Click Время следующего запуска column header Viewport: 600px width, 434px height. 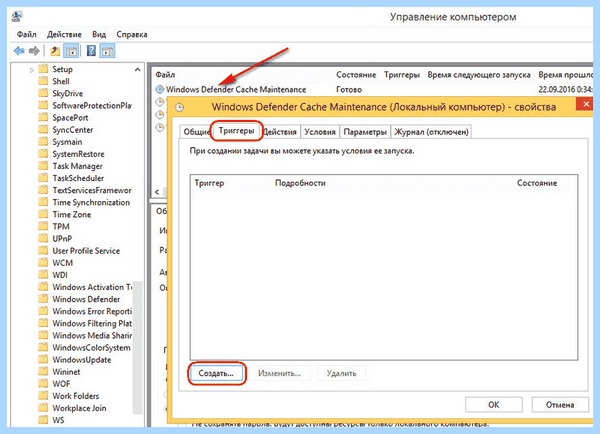(x=478, y=75)
